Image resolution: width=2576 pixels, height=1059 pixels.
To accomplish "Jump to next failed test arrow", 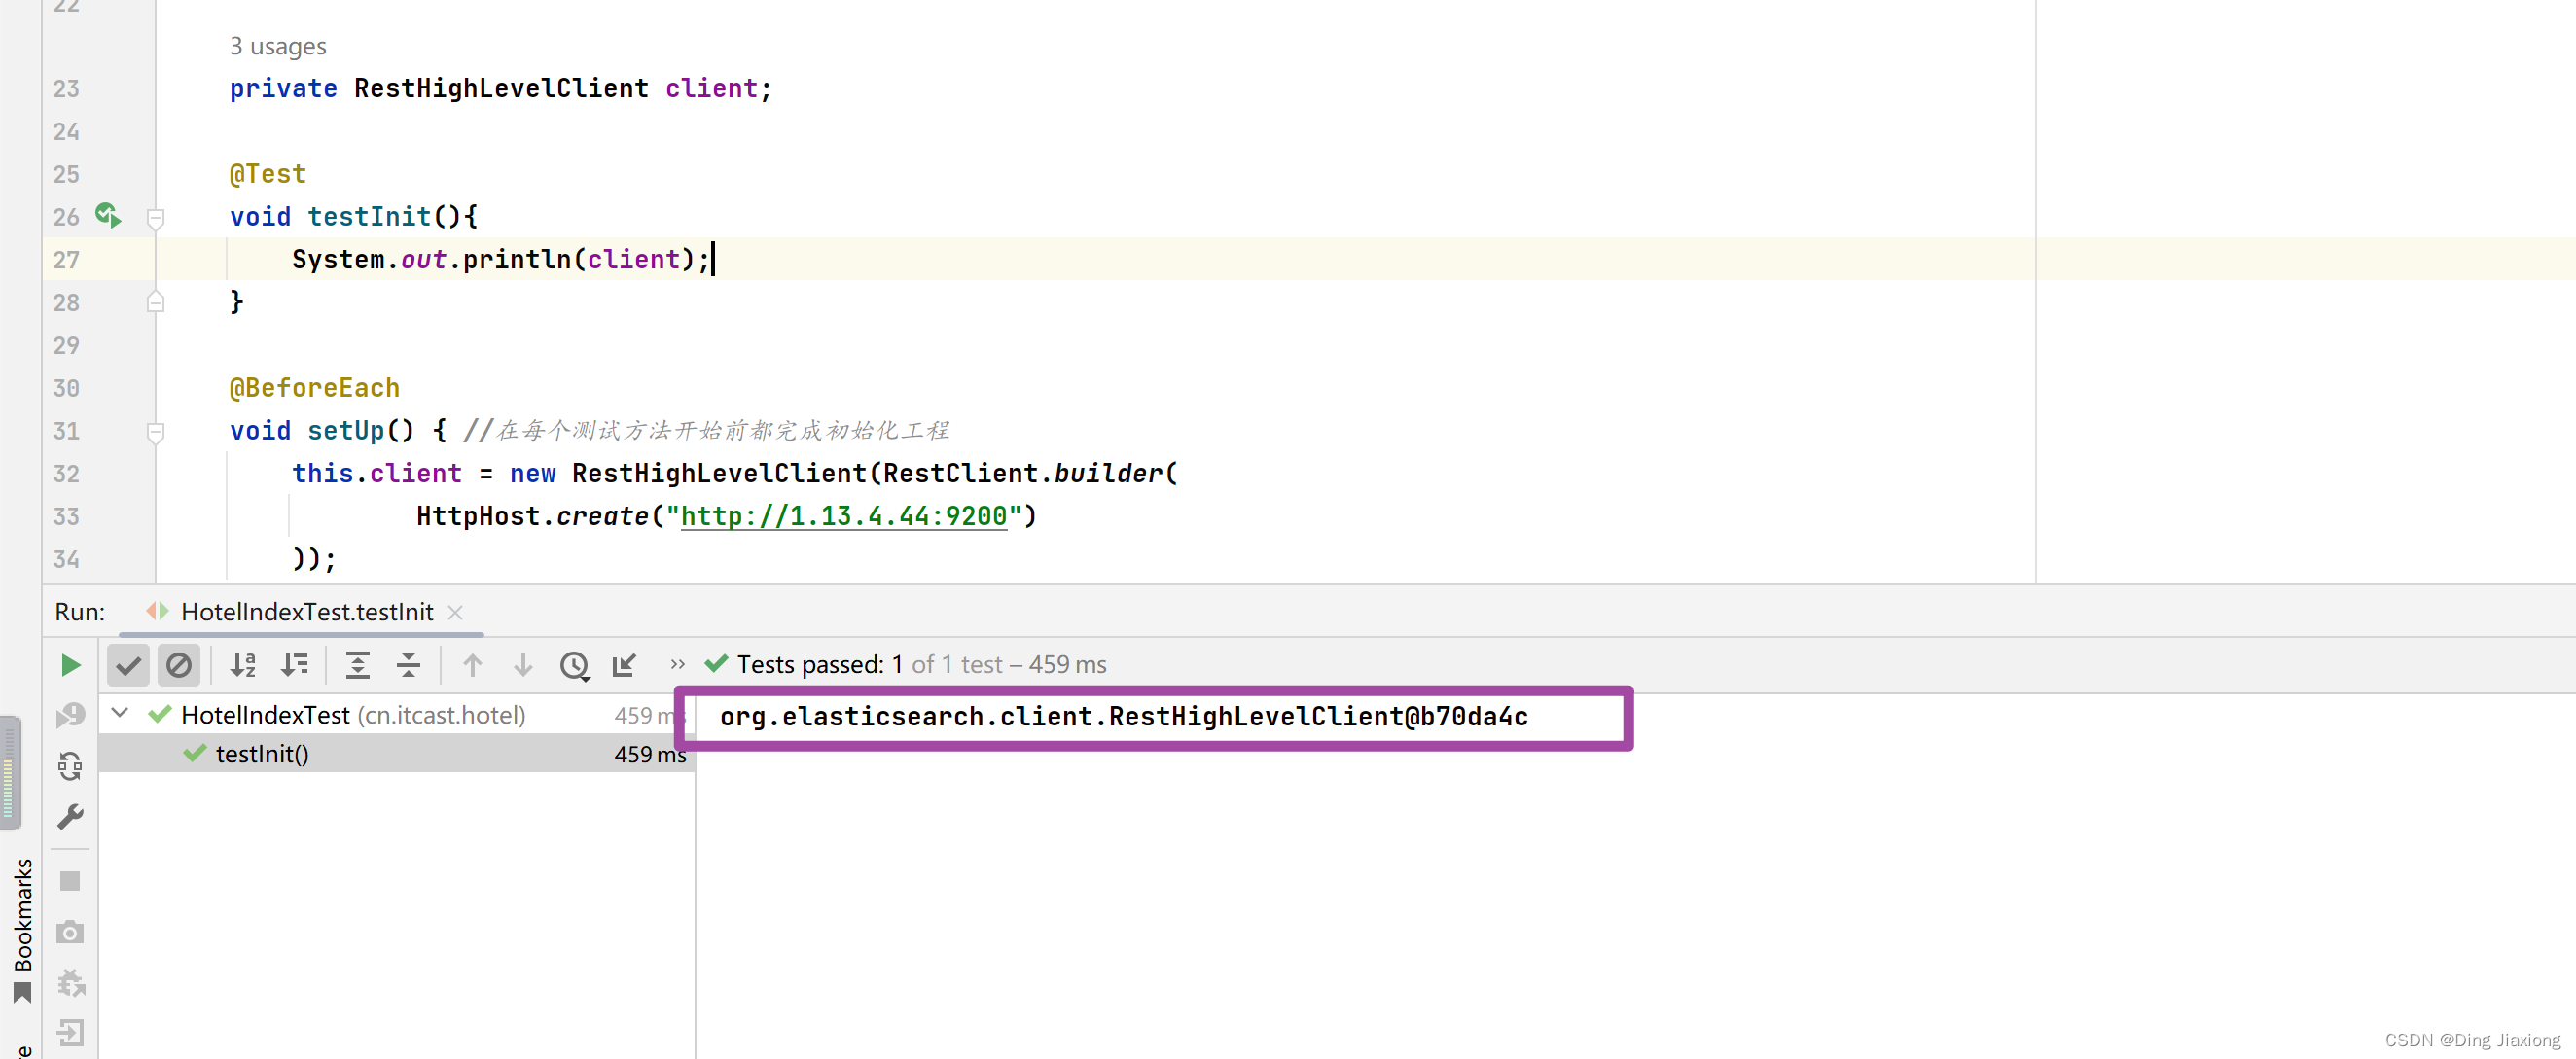I will tap(523, 665).
